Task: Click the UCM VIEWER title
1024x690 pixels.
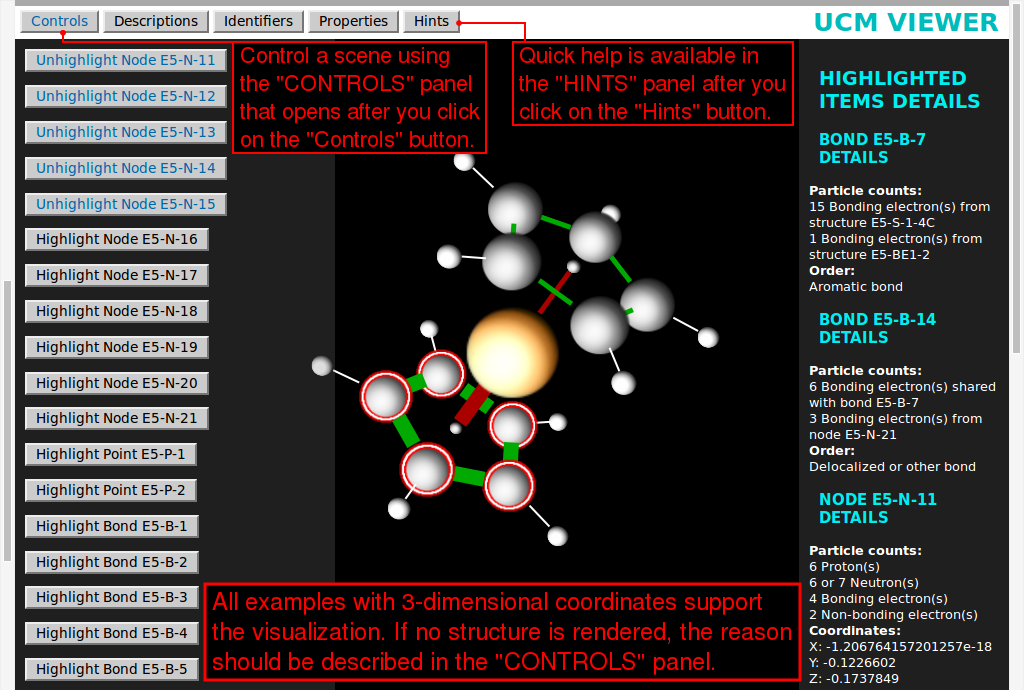Action: point(906,22)
